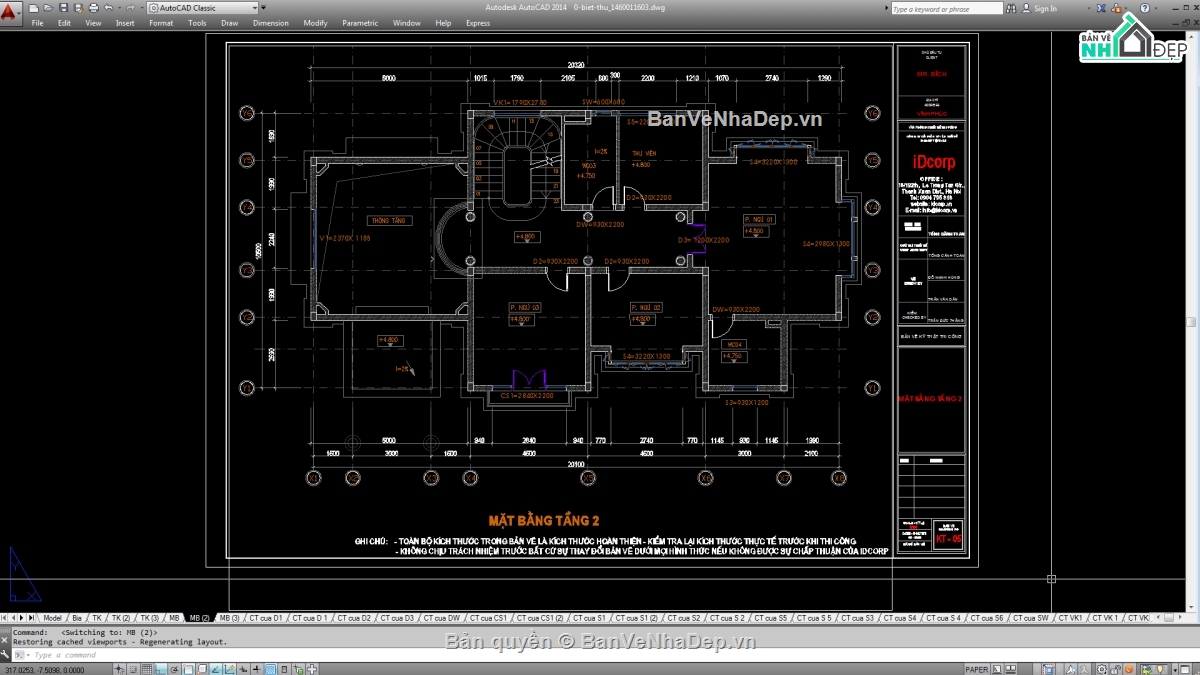The image size is (1200, 675).
Task: Toggle Object Snap Tracking in status bar
Action: (x=215, y=669)
